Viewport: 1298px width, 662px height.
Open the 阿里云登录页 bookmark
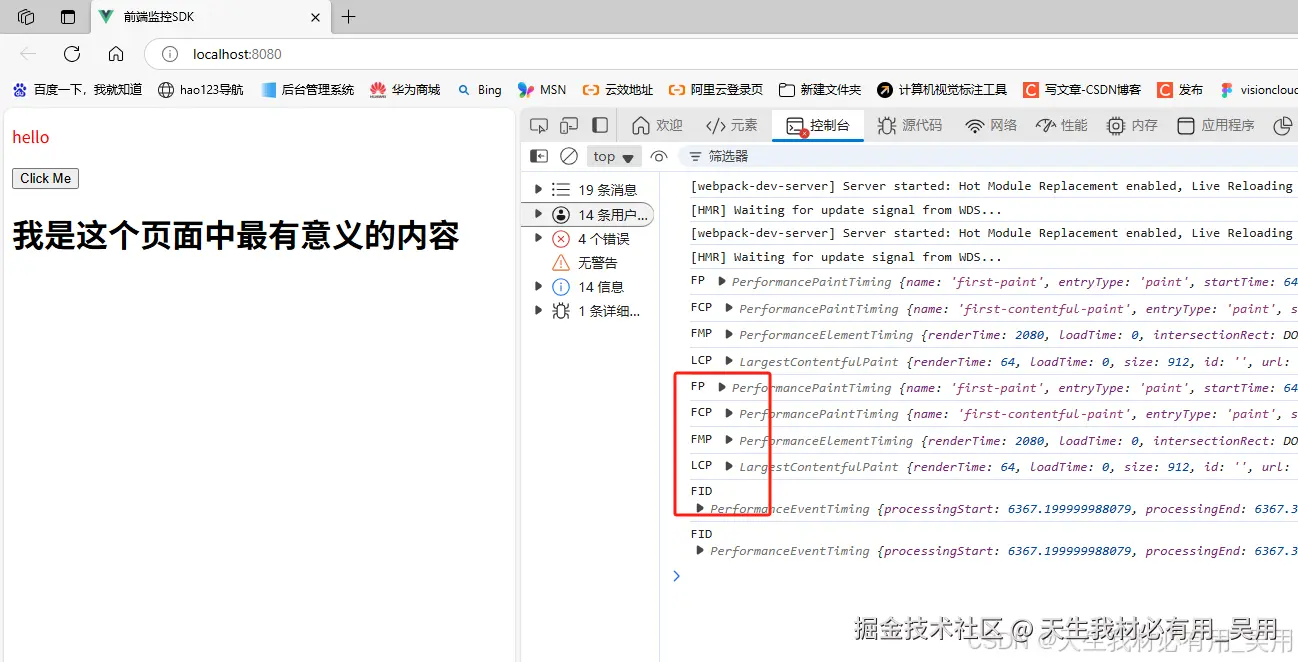click(716, 90)
